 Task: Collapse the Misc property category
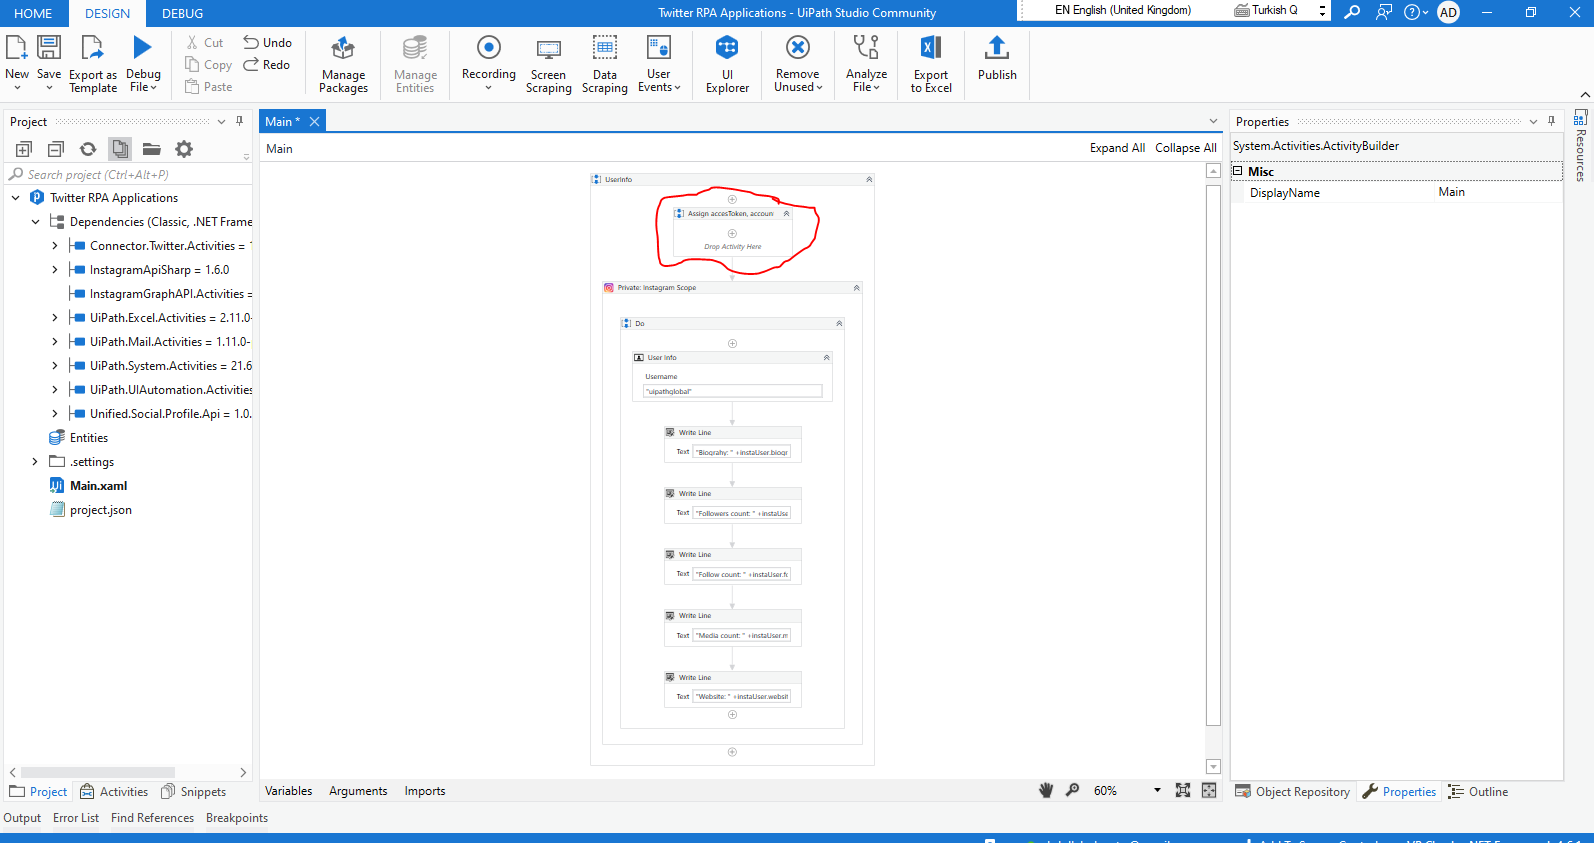[x=1238, y=171]
